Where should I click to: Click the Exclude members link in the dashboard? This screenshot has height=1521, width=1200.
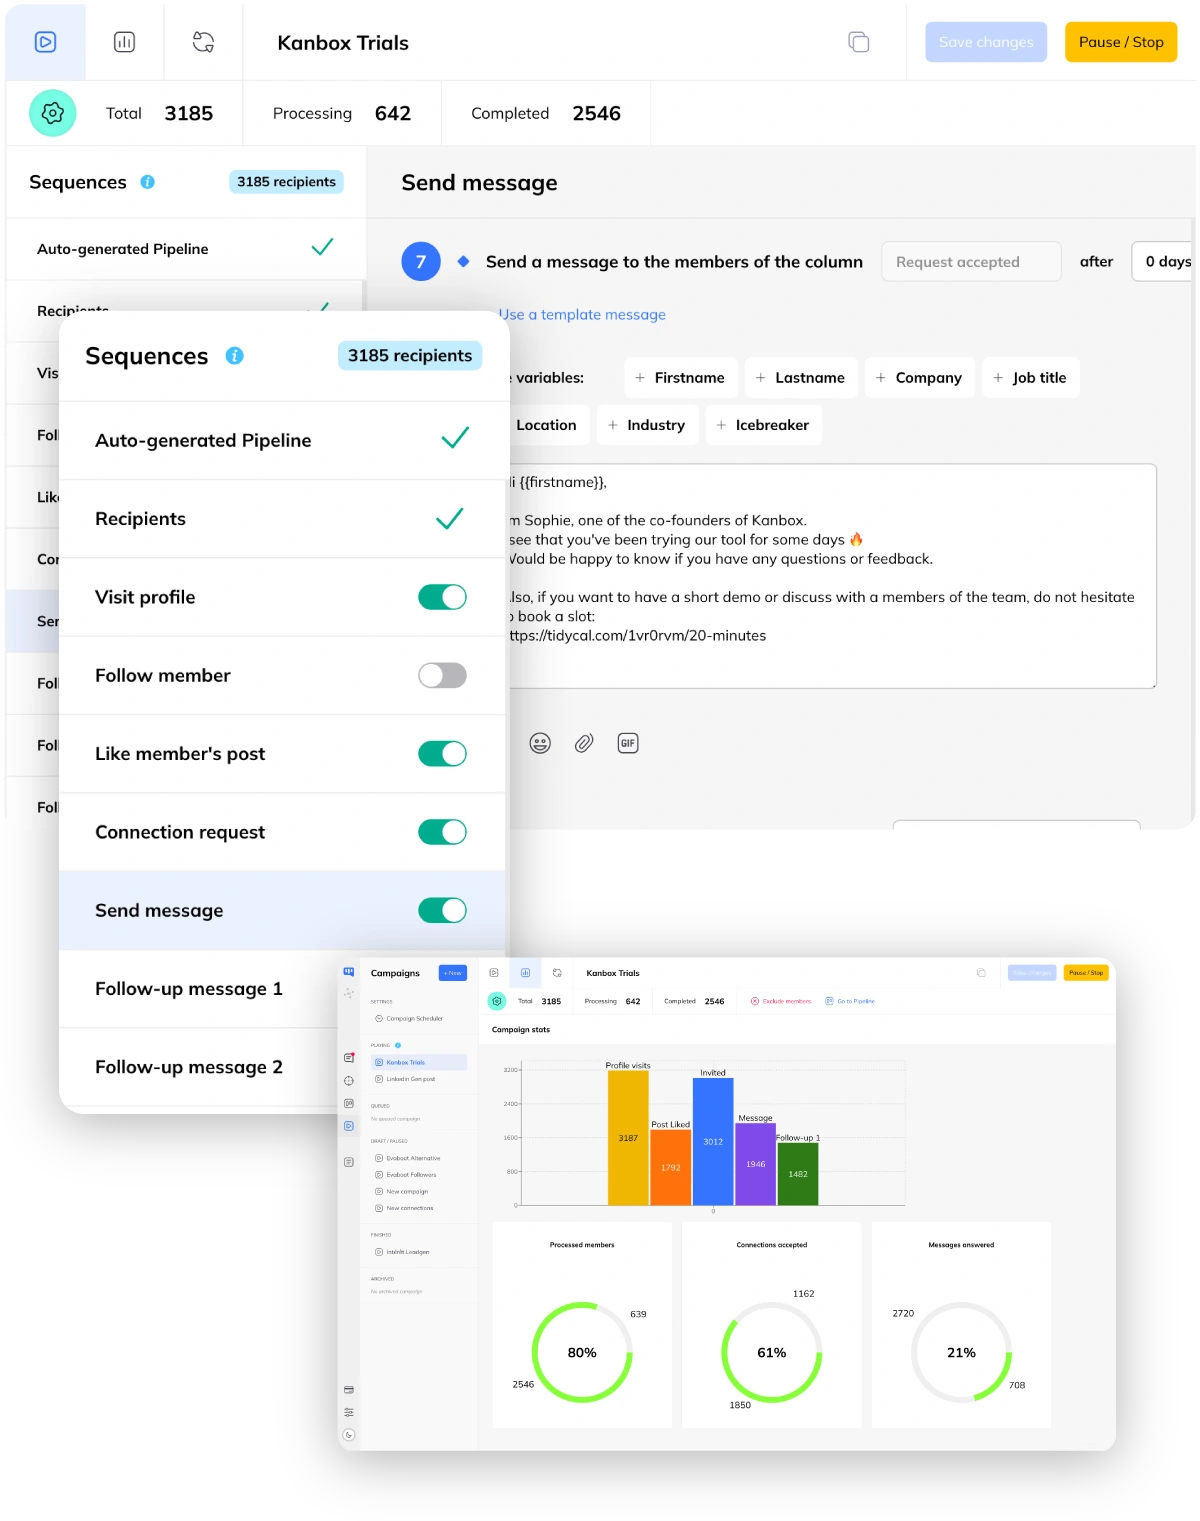[781, 1001]
